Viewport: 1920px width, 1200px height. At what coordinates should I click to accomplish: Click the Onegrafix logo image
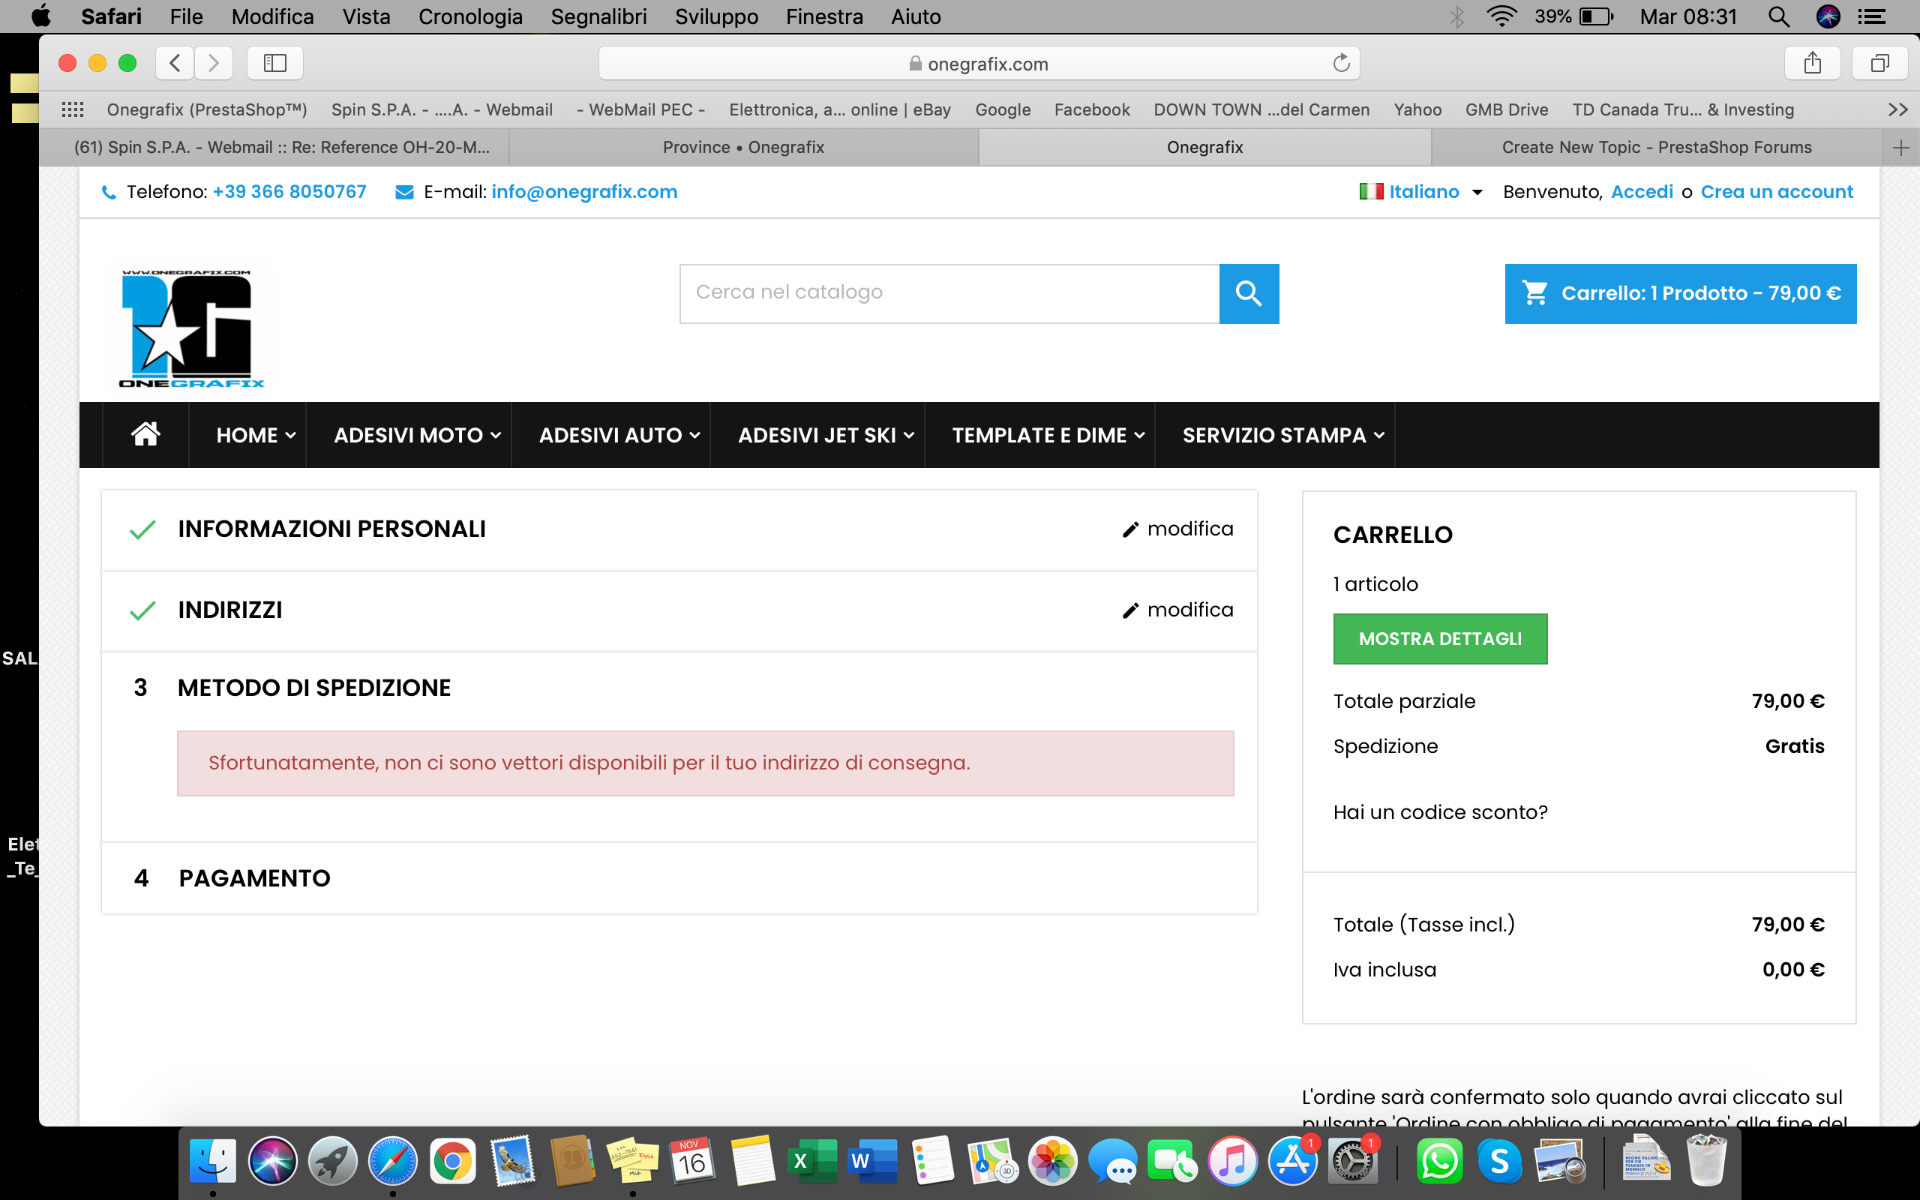pyautogui.click(x=190, y=327)
